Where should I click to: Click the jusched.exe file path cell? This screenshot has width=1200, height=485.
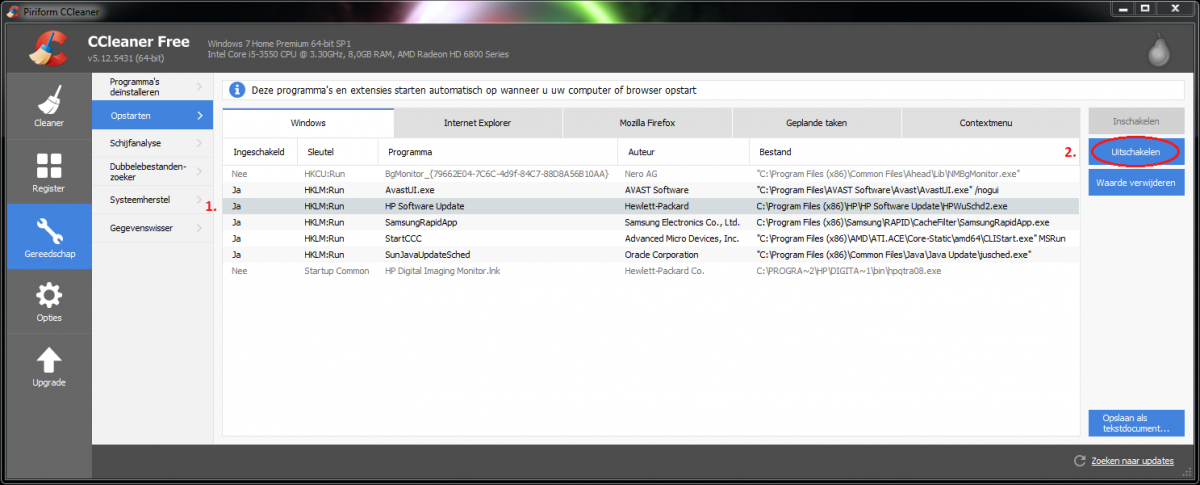pos(894,254)
